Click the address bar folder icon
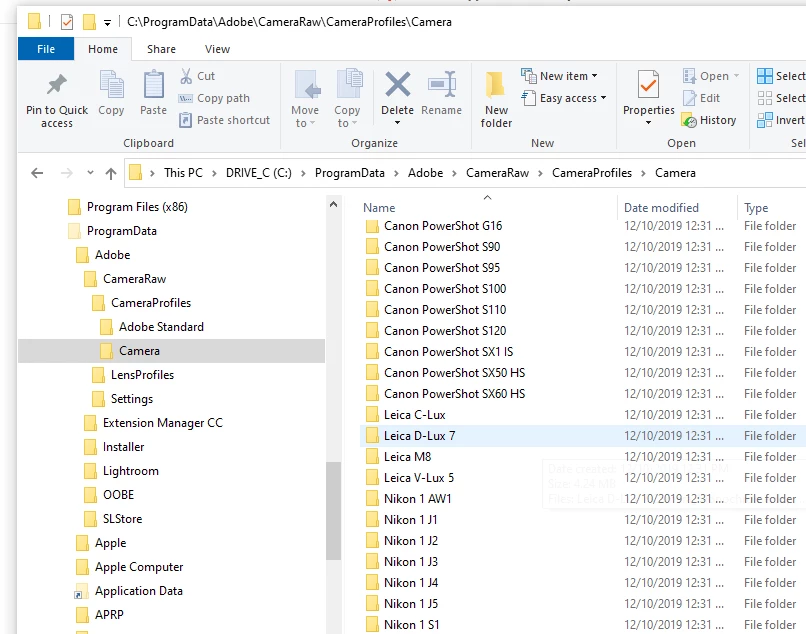This screenshot has height=634, width=806. tap(135, 173)
